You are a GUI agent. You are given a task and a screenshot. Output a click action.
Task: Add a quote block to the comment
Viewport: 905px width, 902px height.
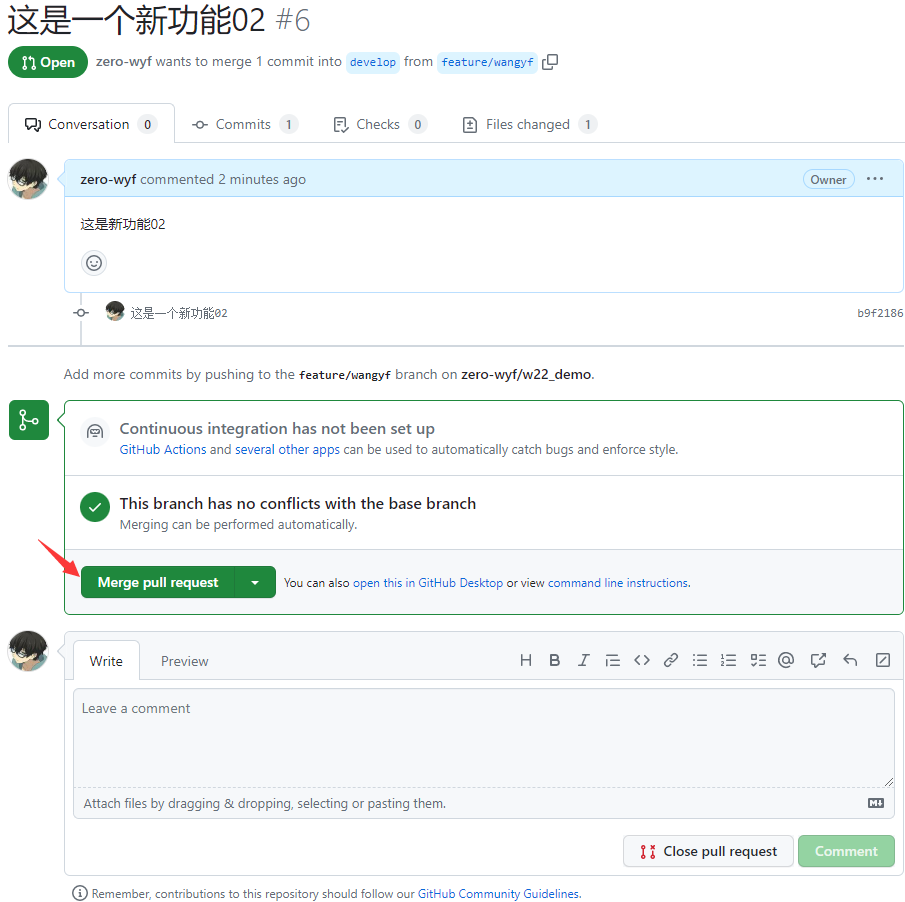click(x=613, y=660)
